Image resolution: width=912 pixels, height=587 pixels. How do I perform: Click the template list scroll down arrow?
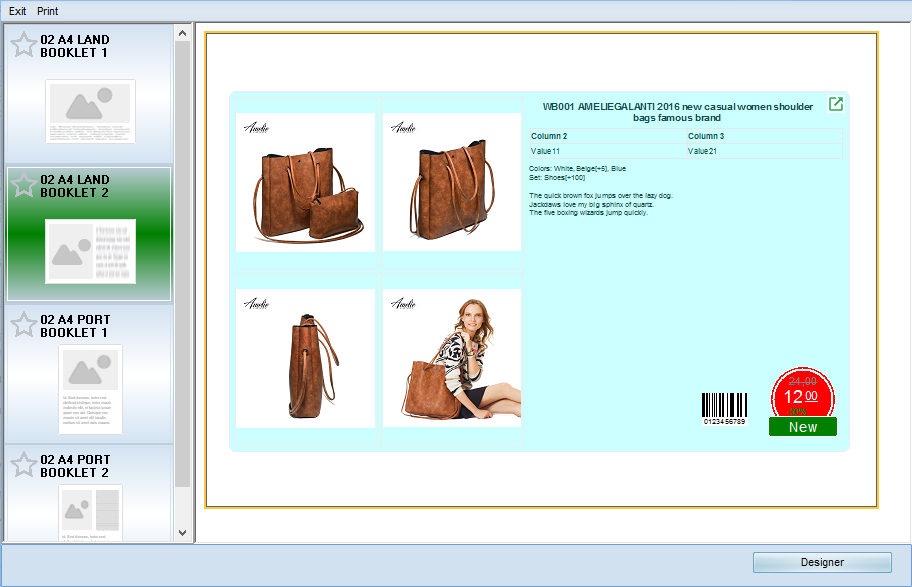click(183, 532)
